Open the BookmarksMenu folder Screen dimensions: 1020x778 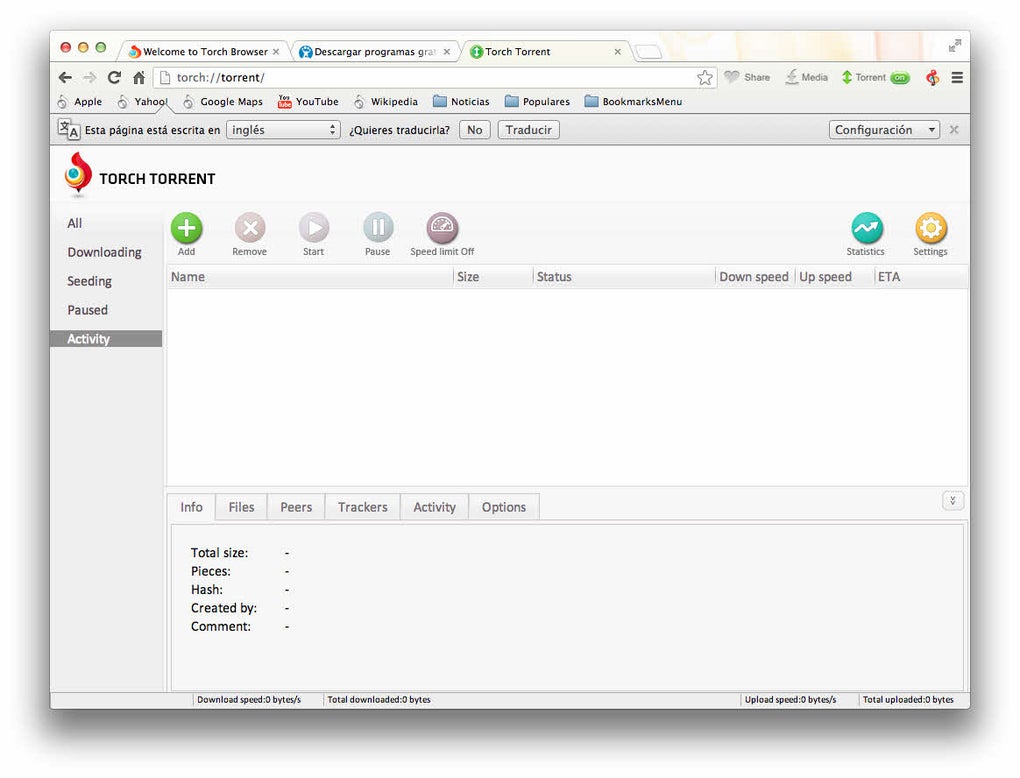[x=633, y=101]
